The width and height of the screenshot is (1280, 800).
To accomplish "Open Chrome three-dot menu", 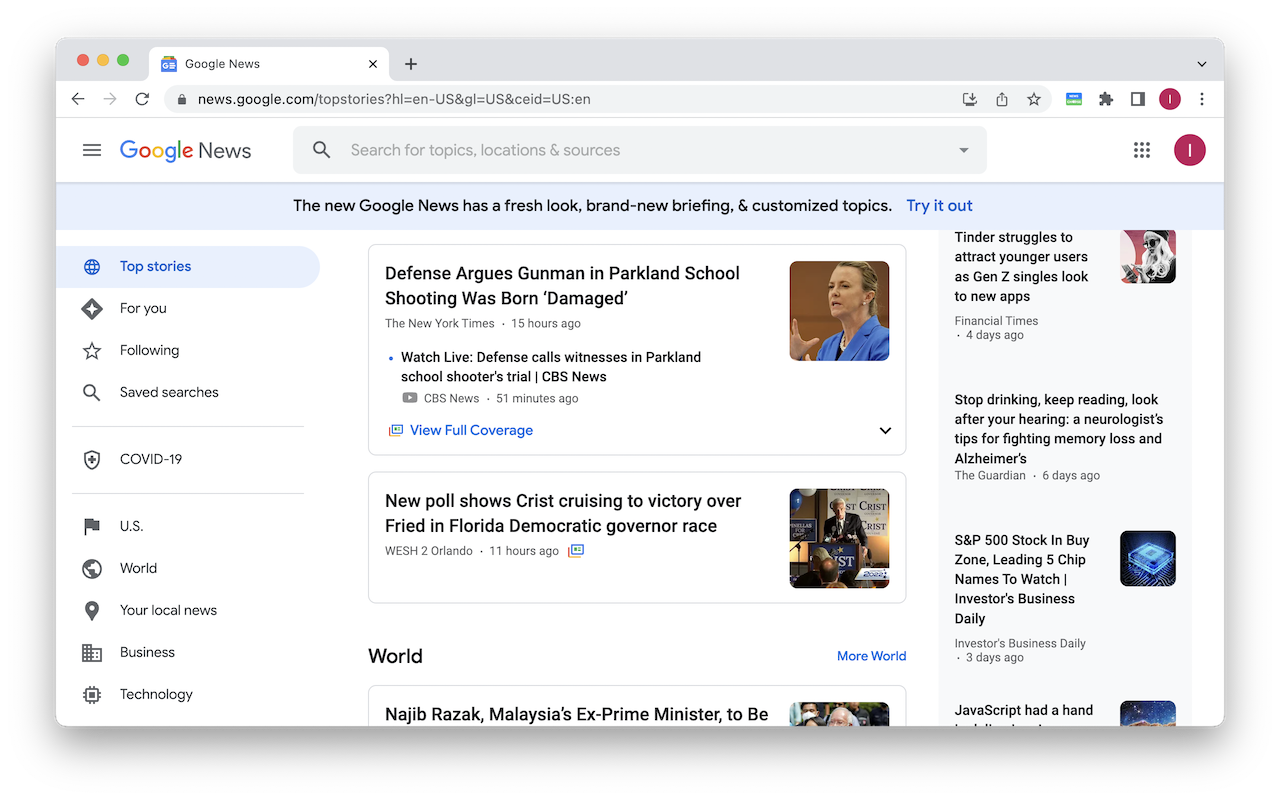I will (x=1202, y=99).
